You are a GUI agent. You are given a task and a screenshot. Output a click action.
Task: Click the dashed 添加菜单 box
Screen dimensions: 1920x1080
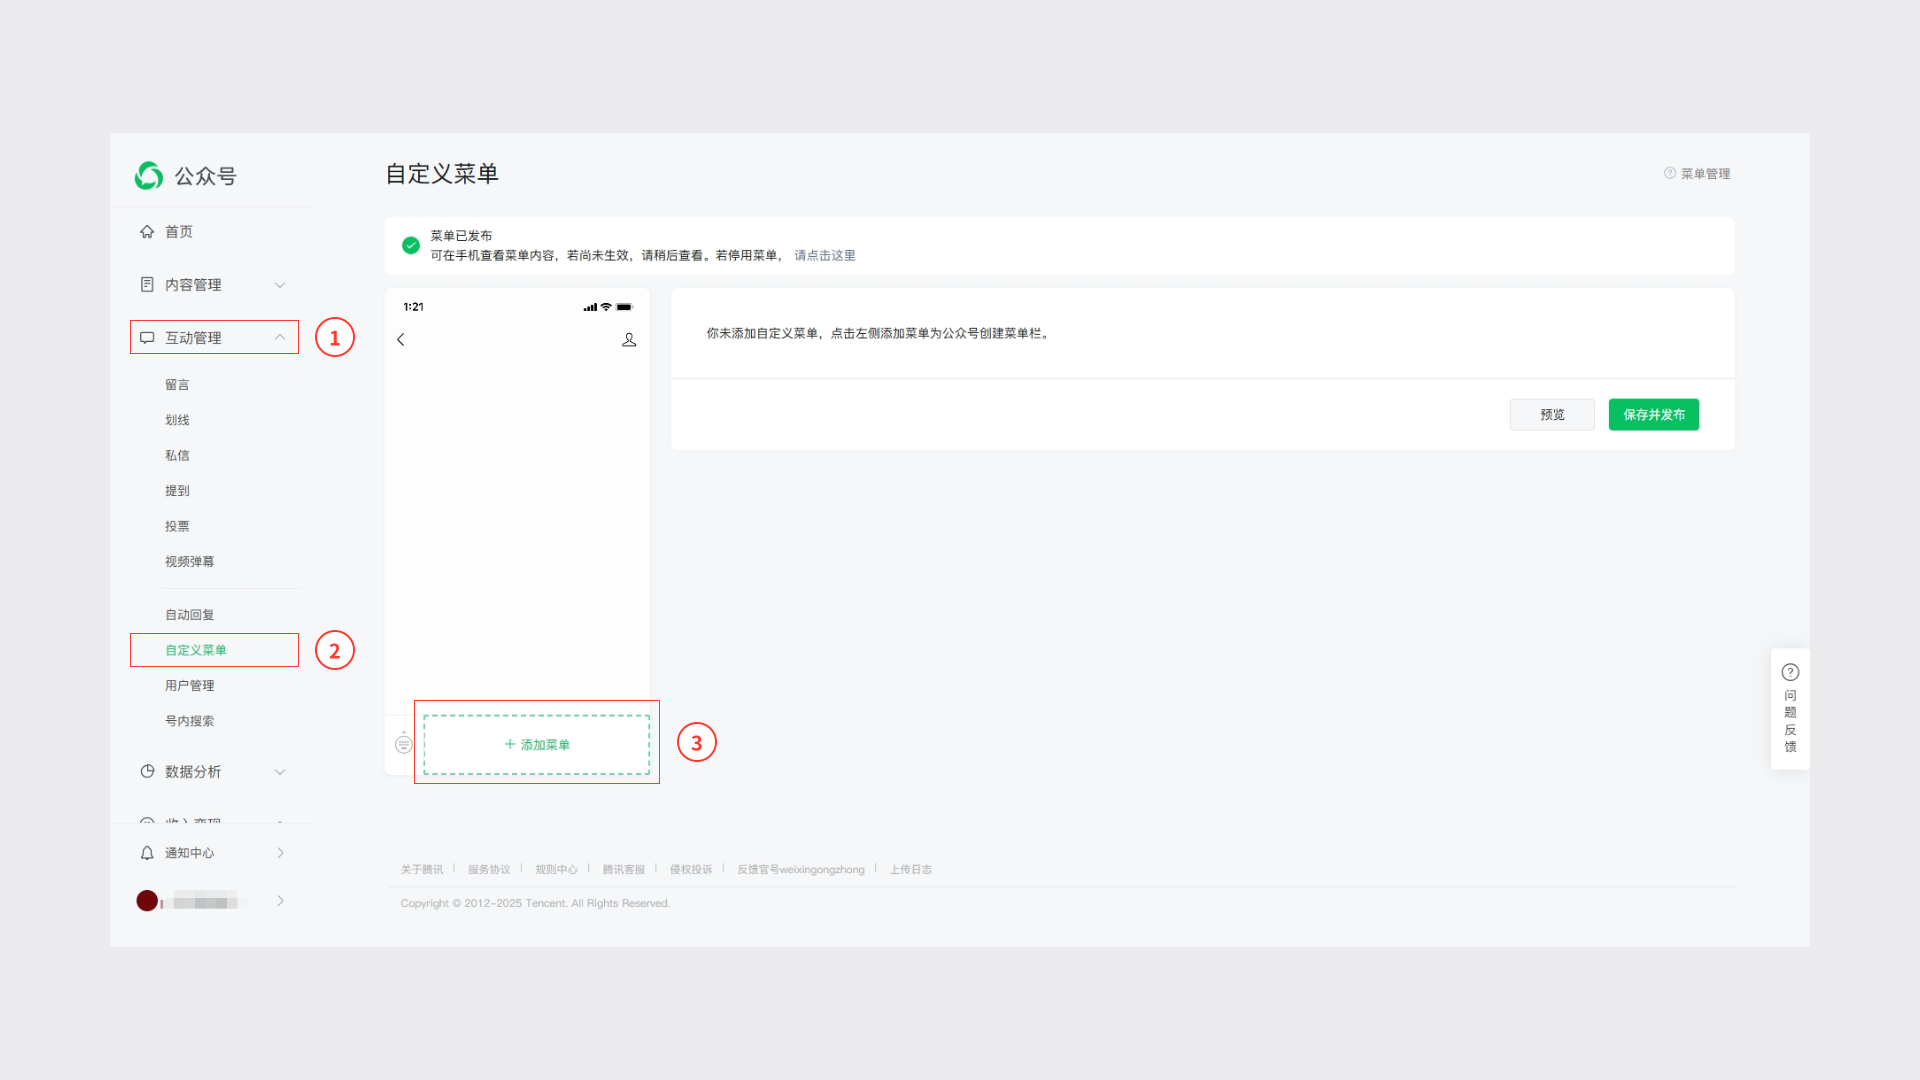[x=537, y=745]
